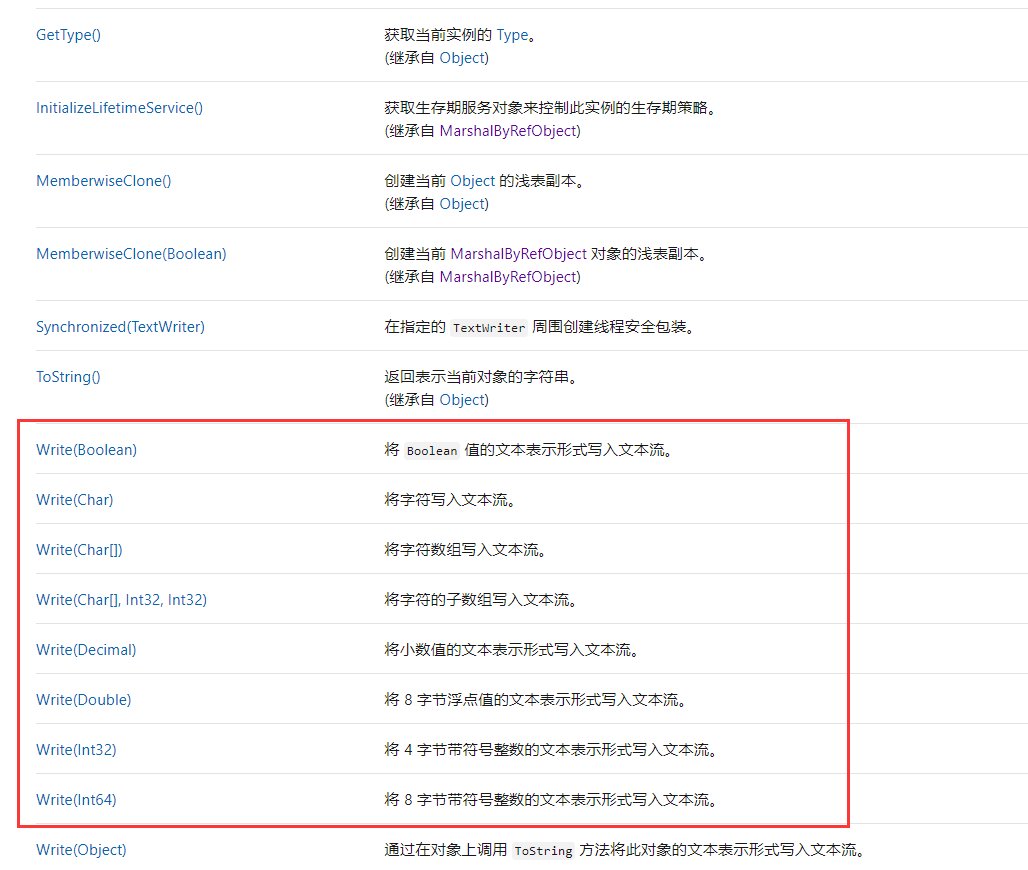Open the Write(Object) method page
Viewport: 1028px width, 870px height.
tap(81, 849)
